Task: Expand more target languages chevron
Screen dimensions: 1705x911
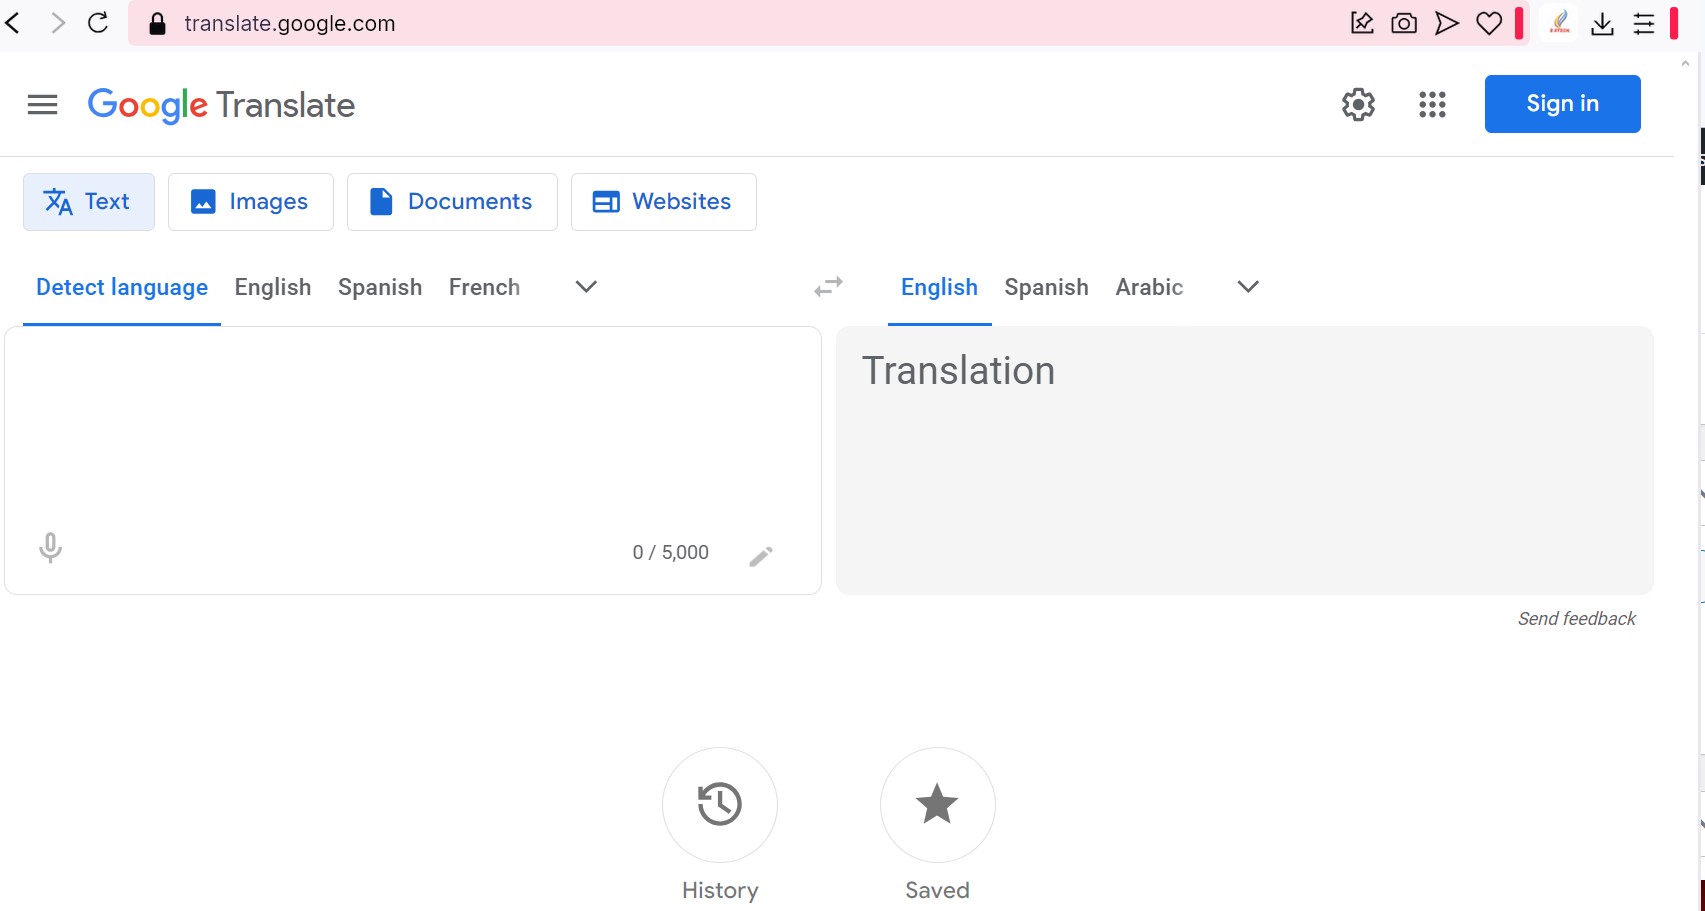Action: click(1248, 287)
